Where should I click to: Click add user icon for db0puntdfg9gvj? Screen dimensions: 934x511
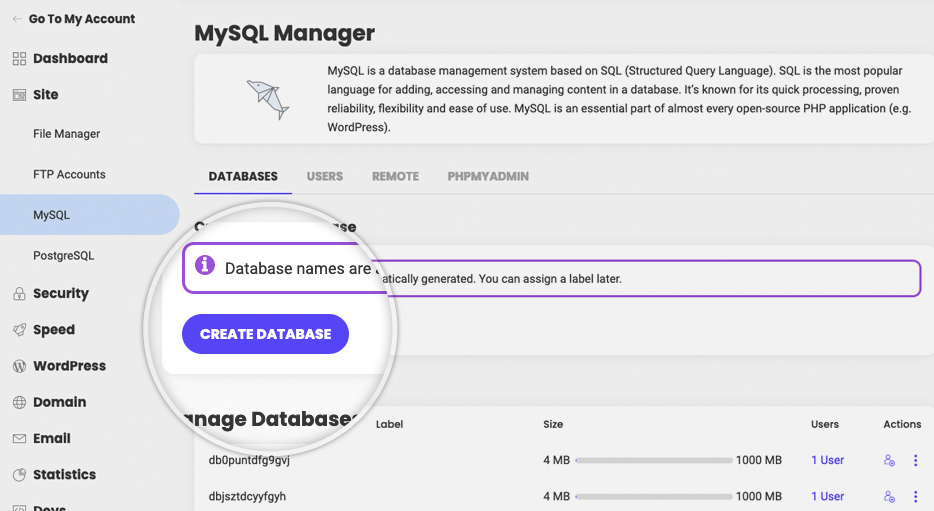pos(889,460)
